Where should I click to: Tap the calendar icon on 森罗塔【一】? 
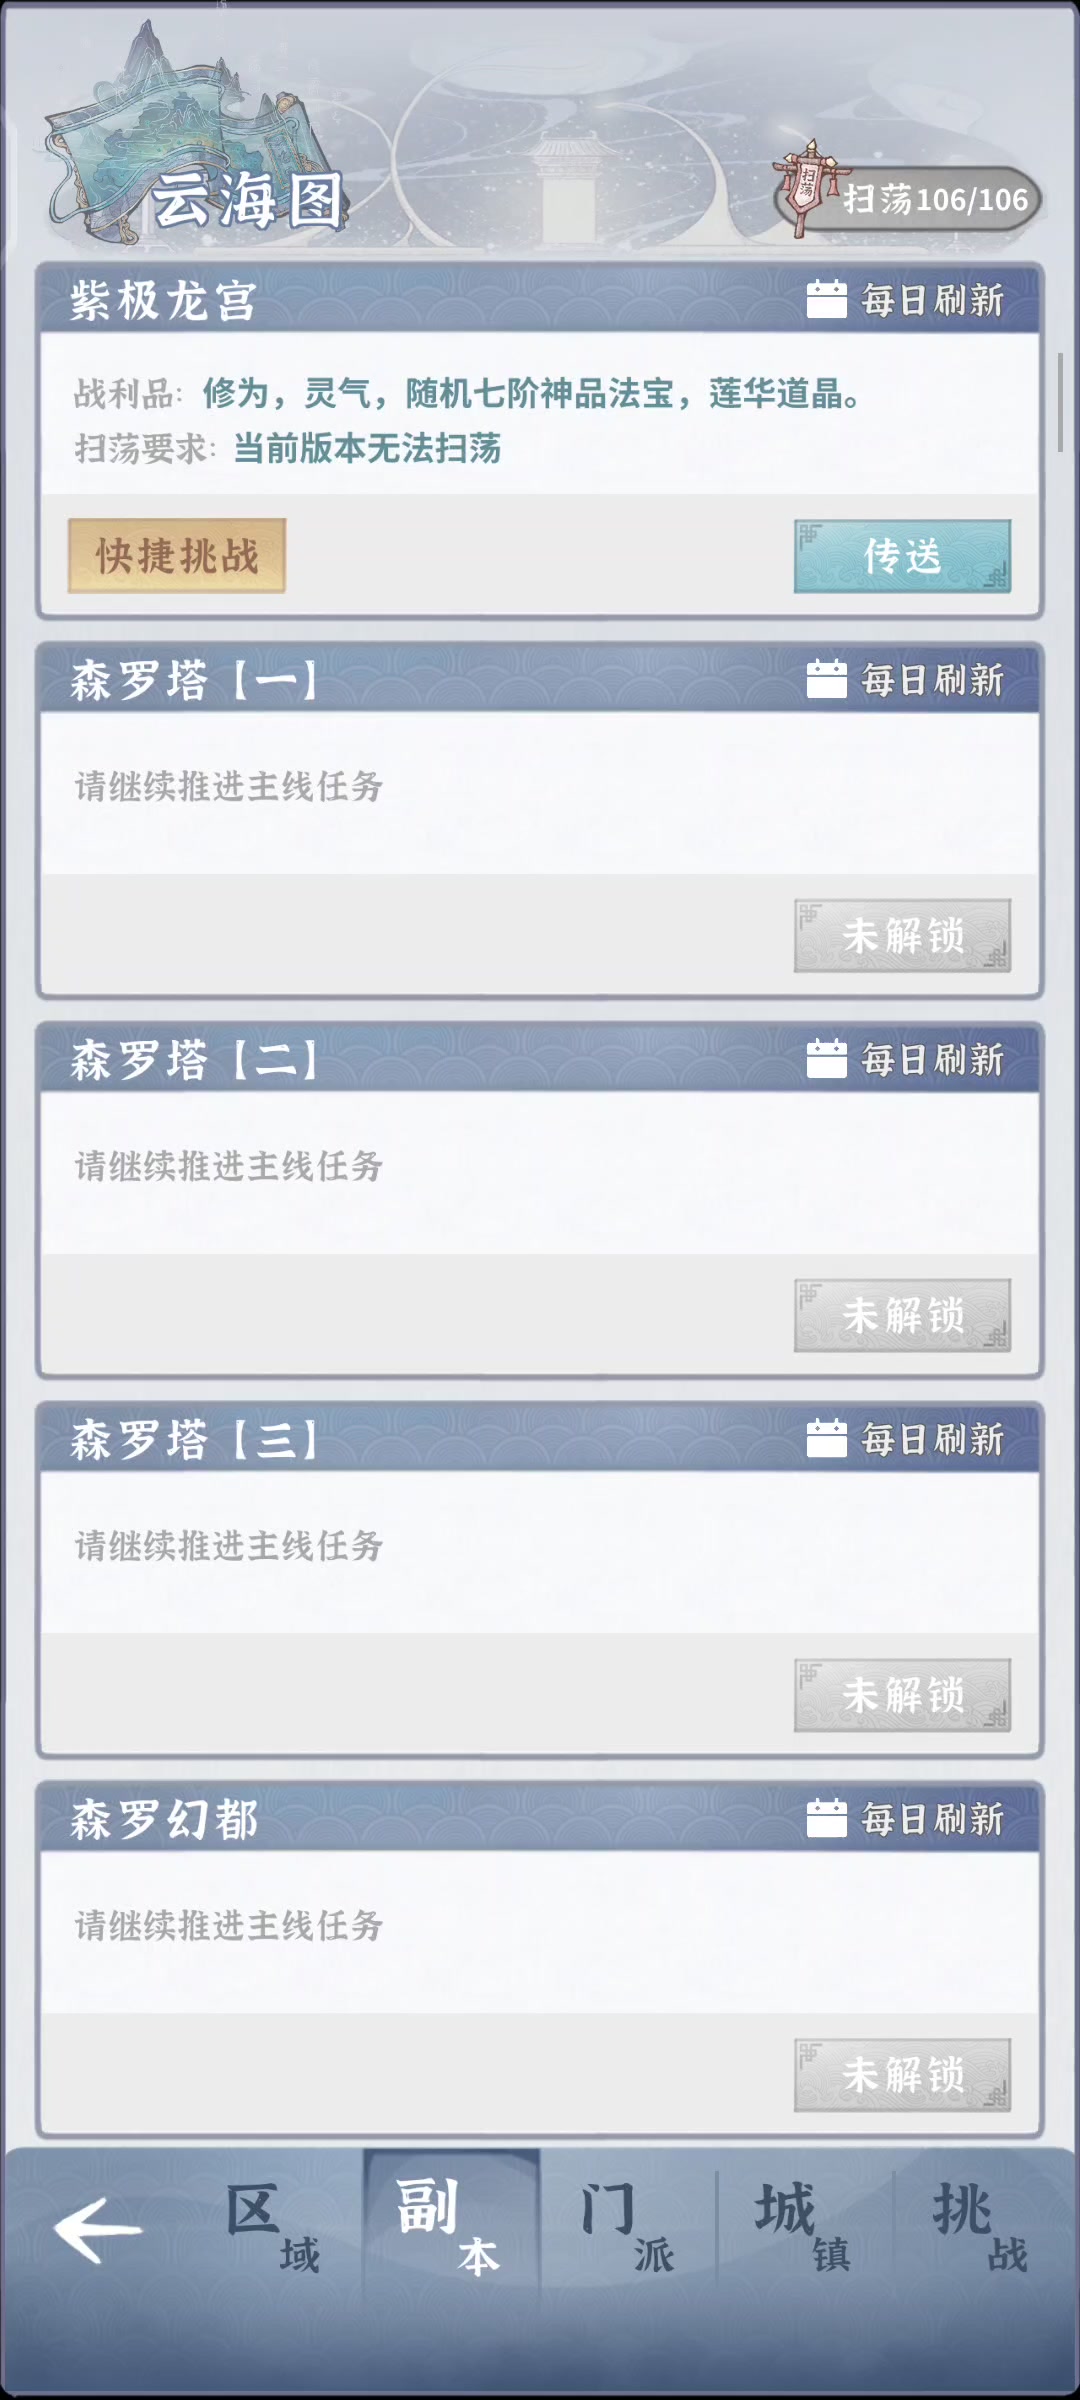point(826,679)
